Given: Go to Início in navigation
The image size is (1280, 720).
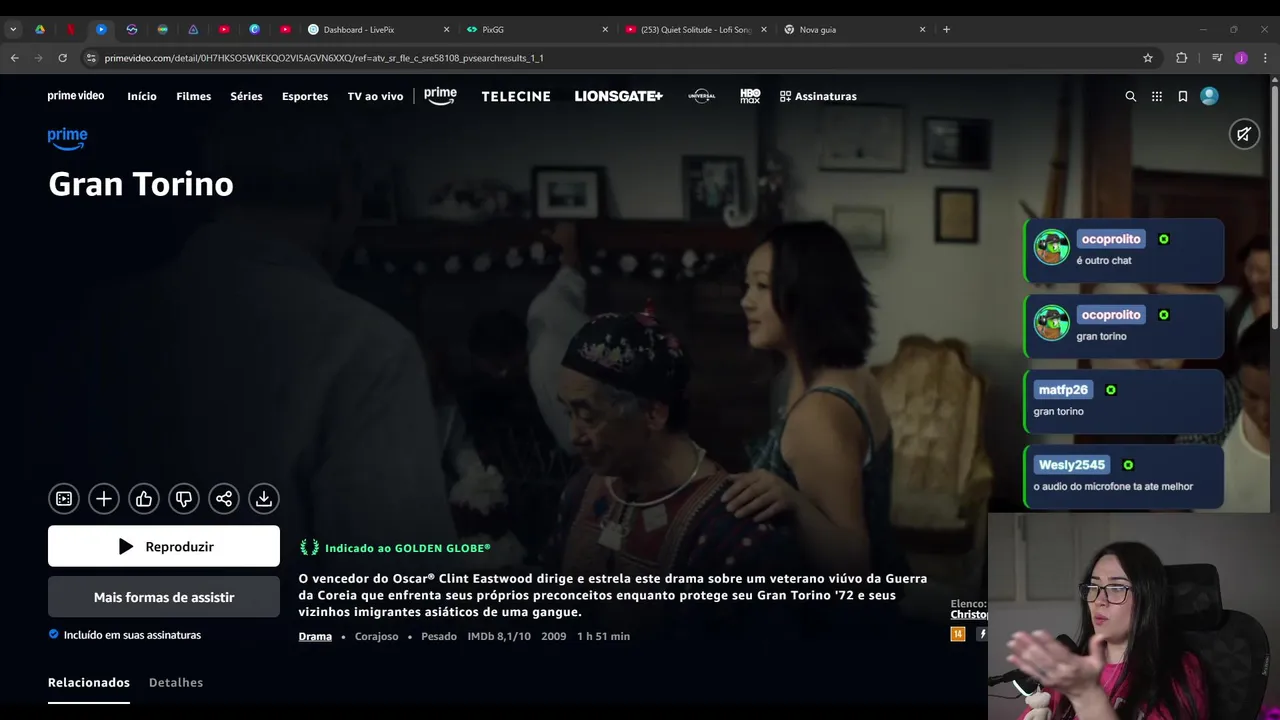Looking at the screenshot, I should [x=142, y=96].
